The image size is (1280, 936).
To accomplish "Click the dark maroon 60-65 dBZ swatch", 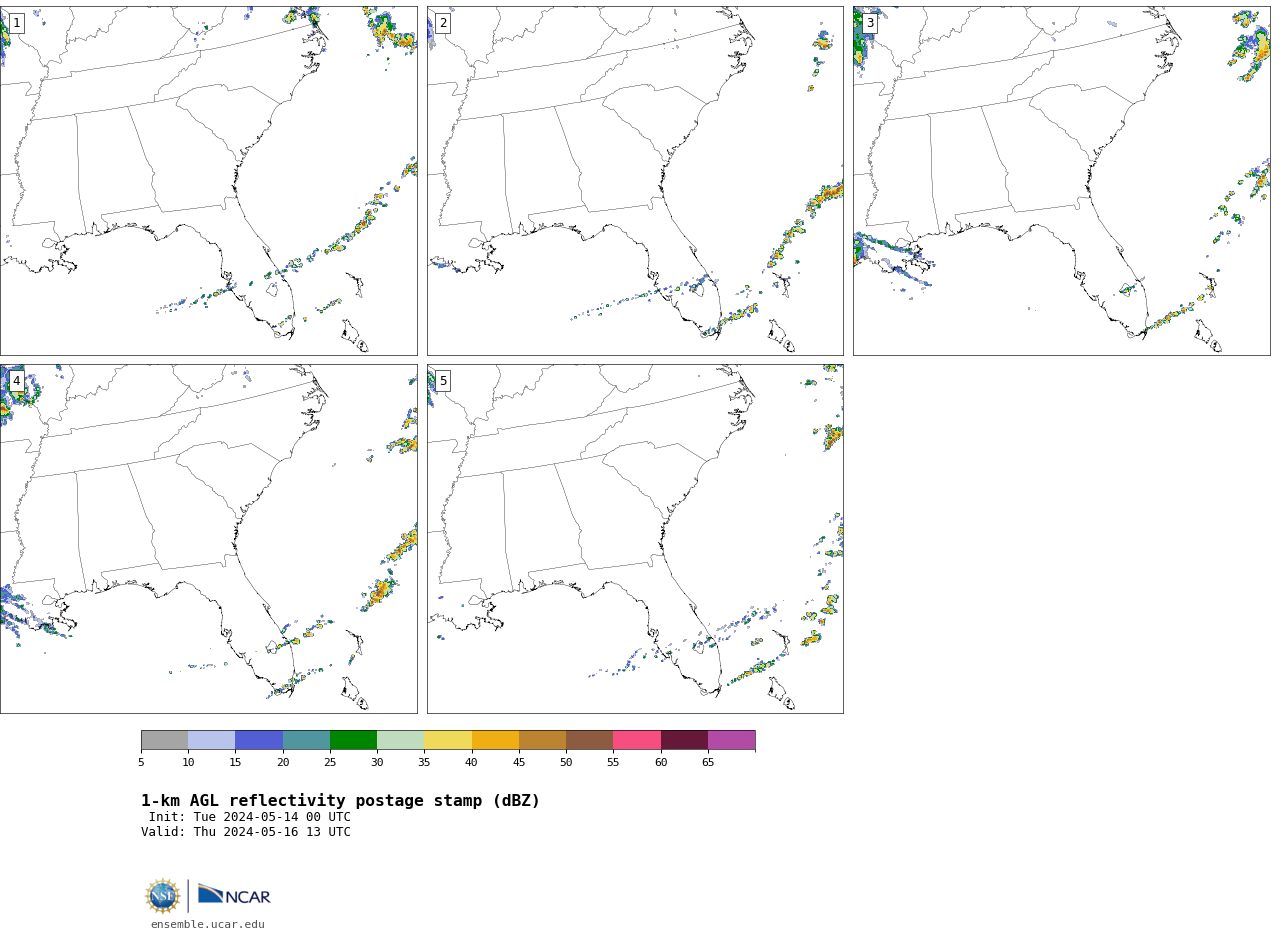I will (684, 740).
